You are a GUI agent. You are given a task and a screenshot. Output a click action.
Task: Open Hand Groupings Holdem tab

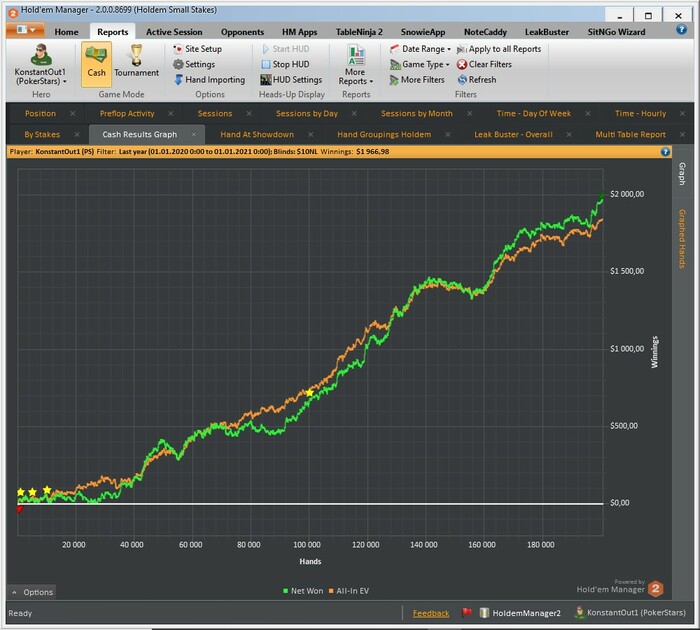(x=384, y=134)
